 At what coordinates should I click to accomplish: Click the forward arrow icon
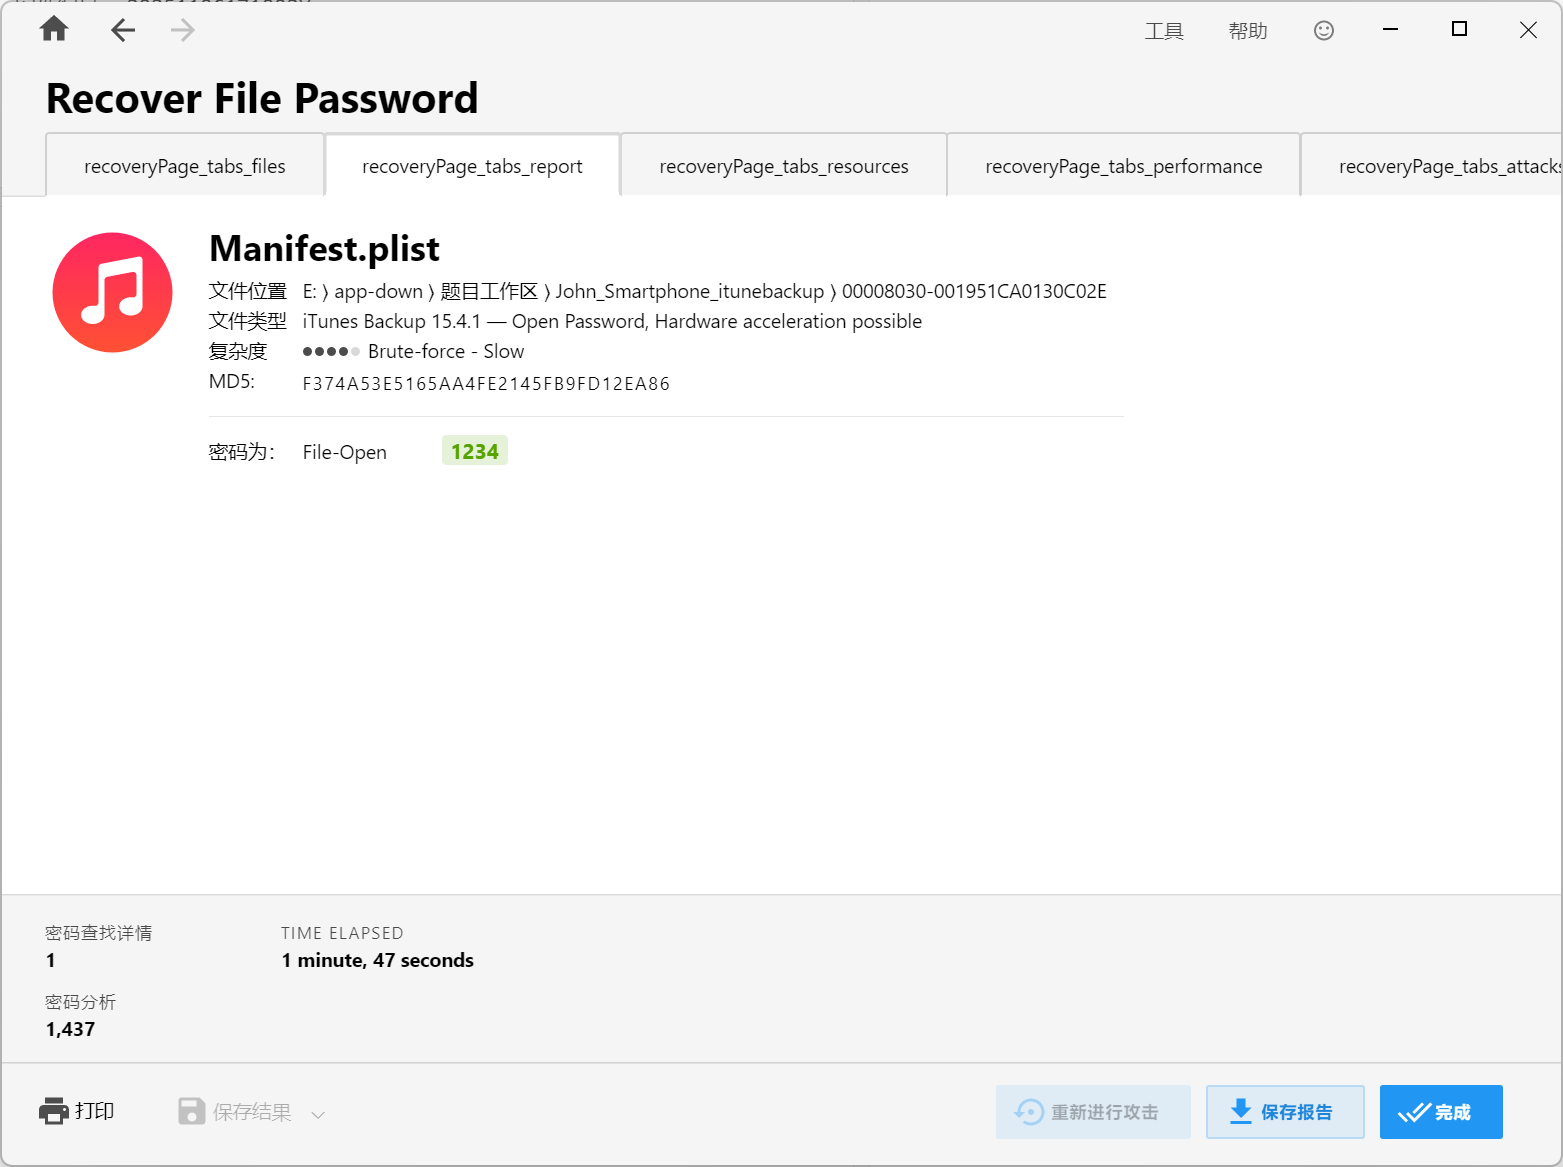pyautogui.click(x=182, y=30)
